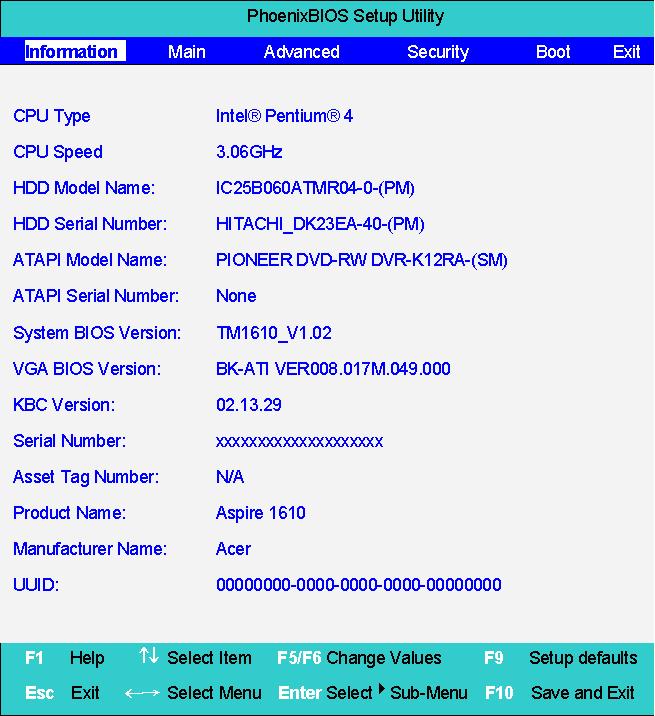Click the 02.13.29 value
This screenshot has width=655, height=716.
(x=248, y=405)
